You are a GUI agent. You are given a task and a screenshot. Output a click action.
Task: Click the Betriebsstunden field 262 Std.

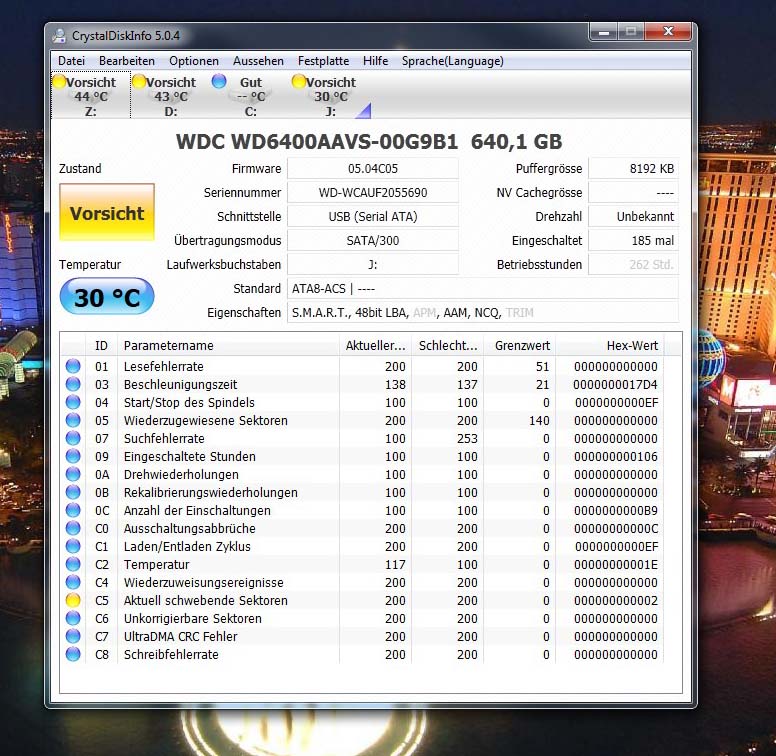pyautogui.click(x=633, y=265)
